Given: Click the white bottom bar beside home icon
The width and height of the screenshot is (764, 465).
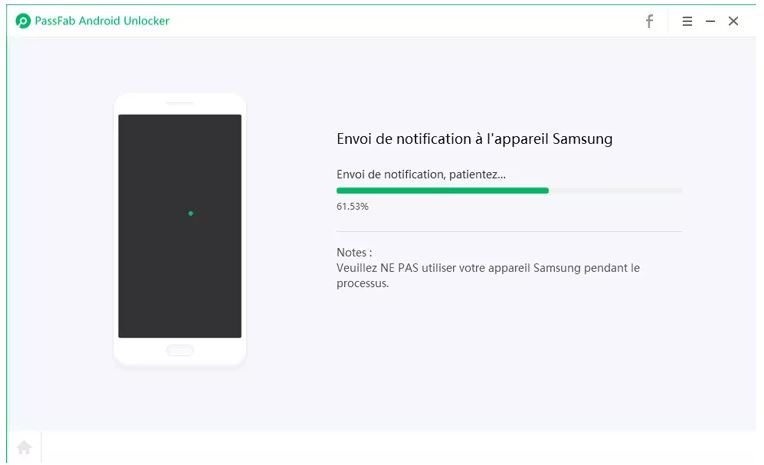Looking at the screenshot, I should click(399, 447).
